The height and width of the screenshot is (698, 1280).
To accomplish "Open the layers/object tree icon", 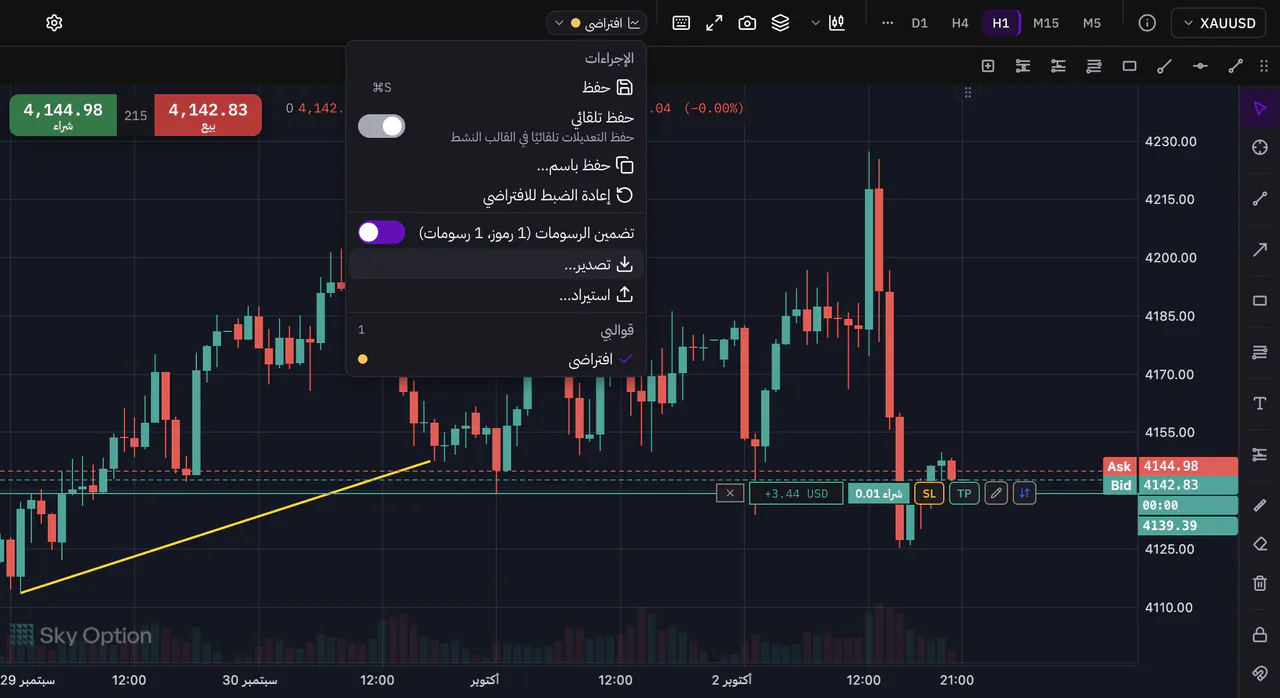I will (780, 23).
